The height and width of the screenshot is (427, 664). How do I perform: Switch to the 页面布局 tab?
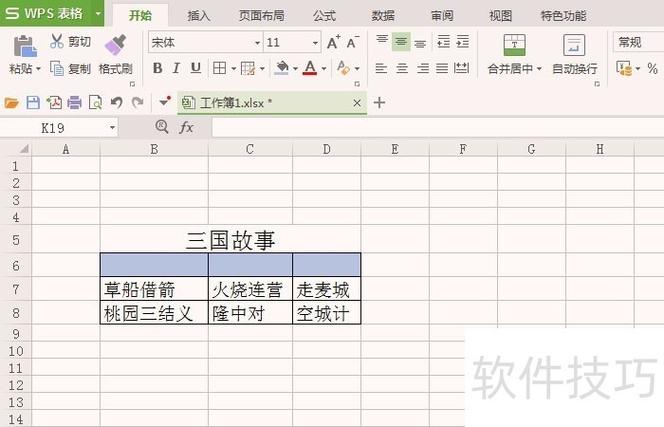[x=261, y=16]
